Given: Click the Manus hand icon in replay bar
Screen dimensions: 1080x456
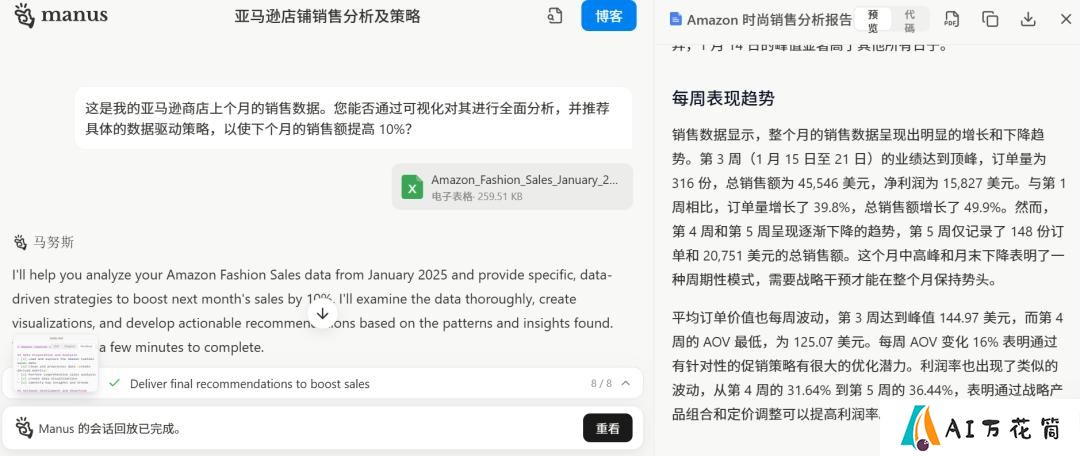Looking at the screenshot, I should click(24, 428).
